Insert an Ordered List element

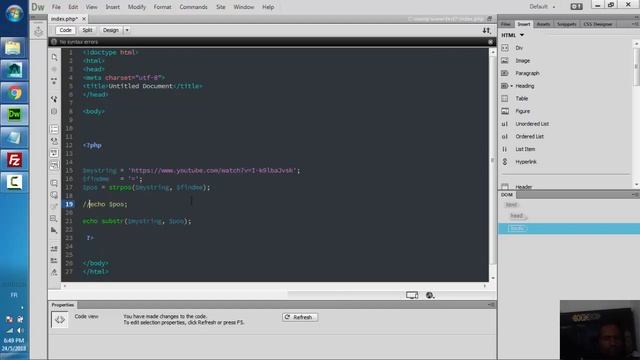pos(529,136)
